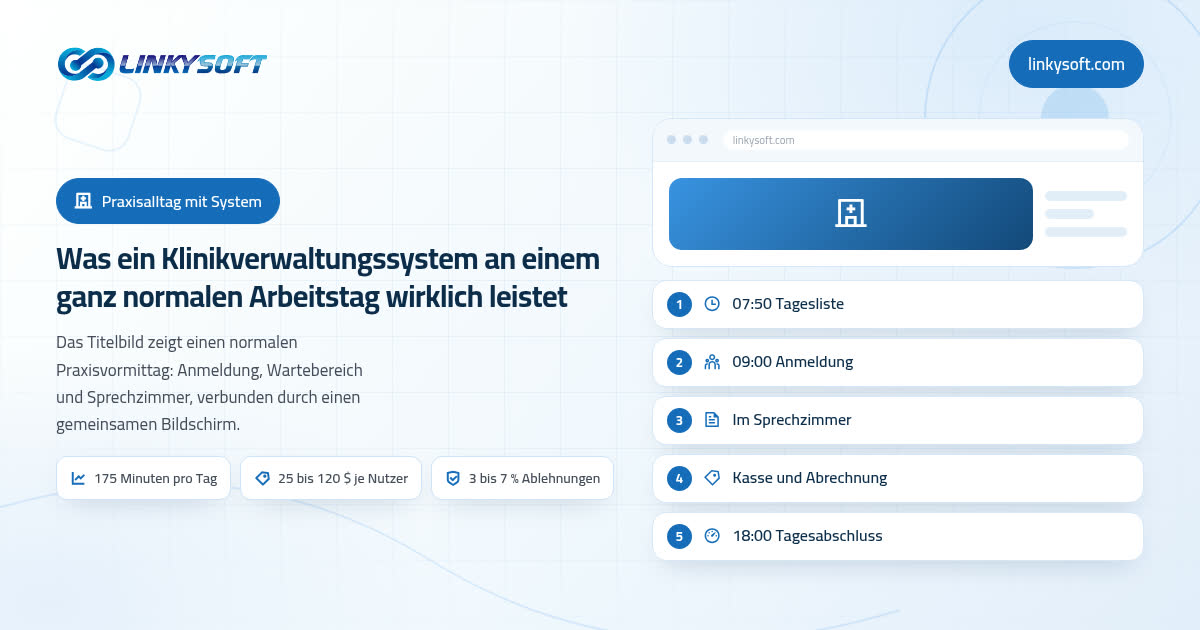The image size is (1200, 630).
Task: Click the gauge icon next to 18:00 Tagesabschluss
Action: click(x=712, y=536)
